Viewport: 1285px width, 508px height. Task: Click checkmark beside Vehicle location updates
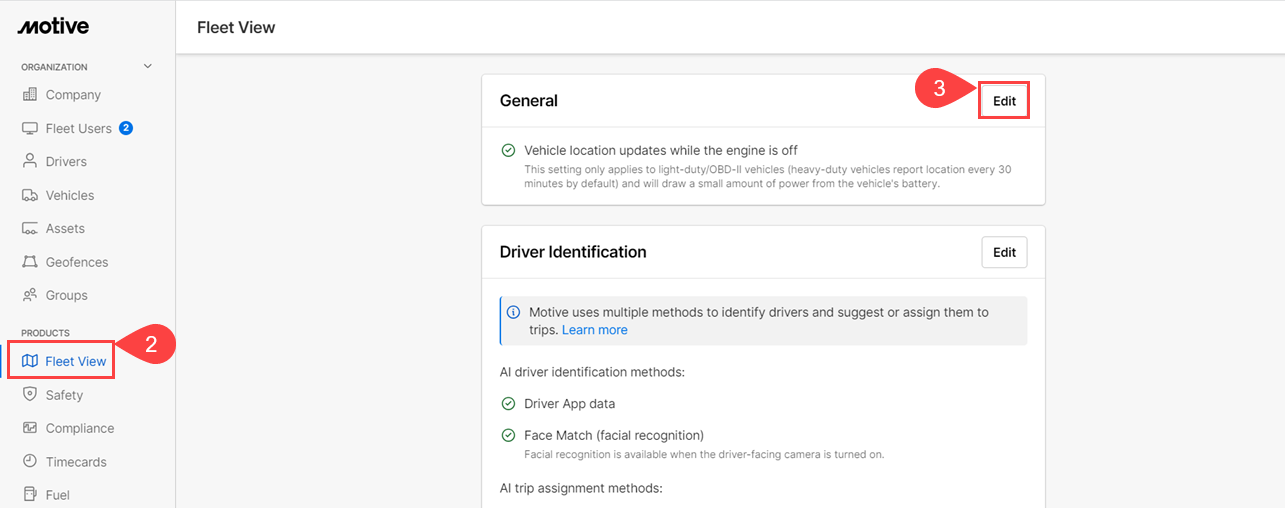[x=508, y=151]
